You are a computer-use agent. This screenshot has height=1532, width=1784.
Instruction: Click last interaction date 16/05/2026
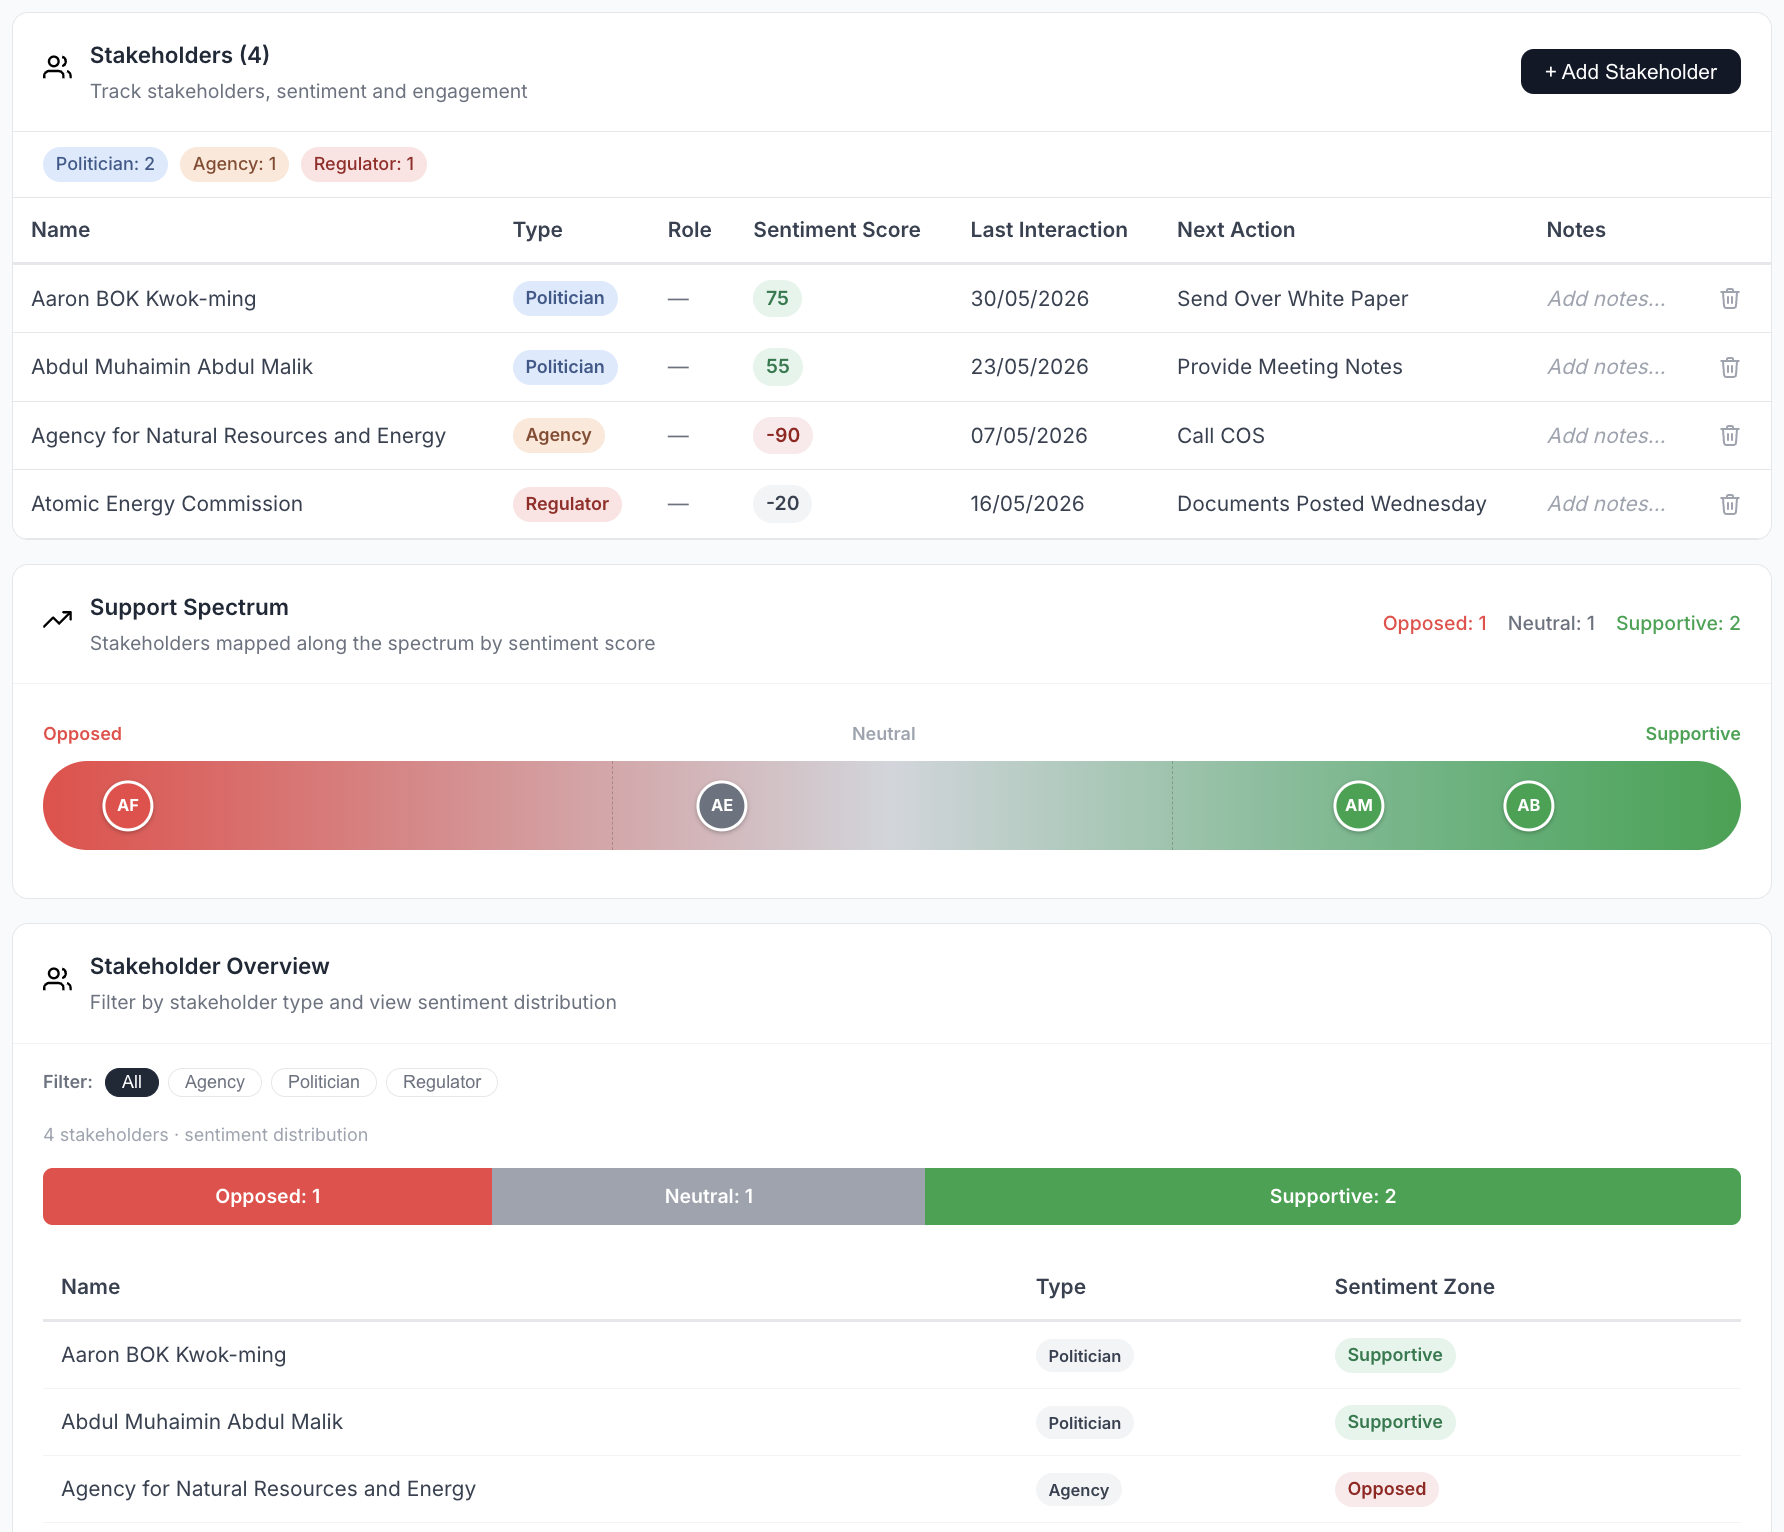pyautogui.click(x=1027, y=504)
